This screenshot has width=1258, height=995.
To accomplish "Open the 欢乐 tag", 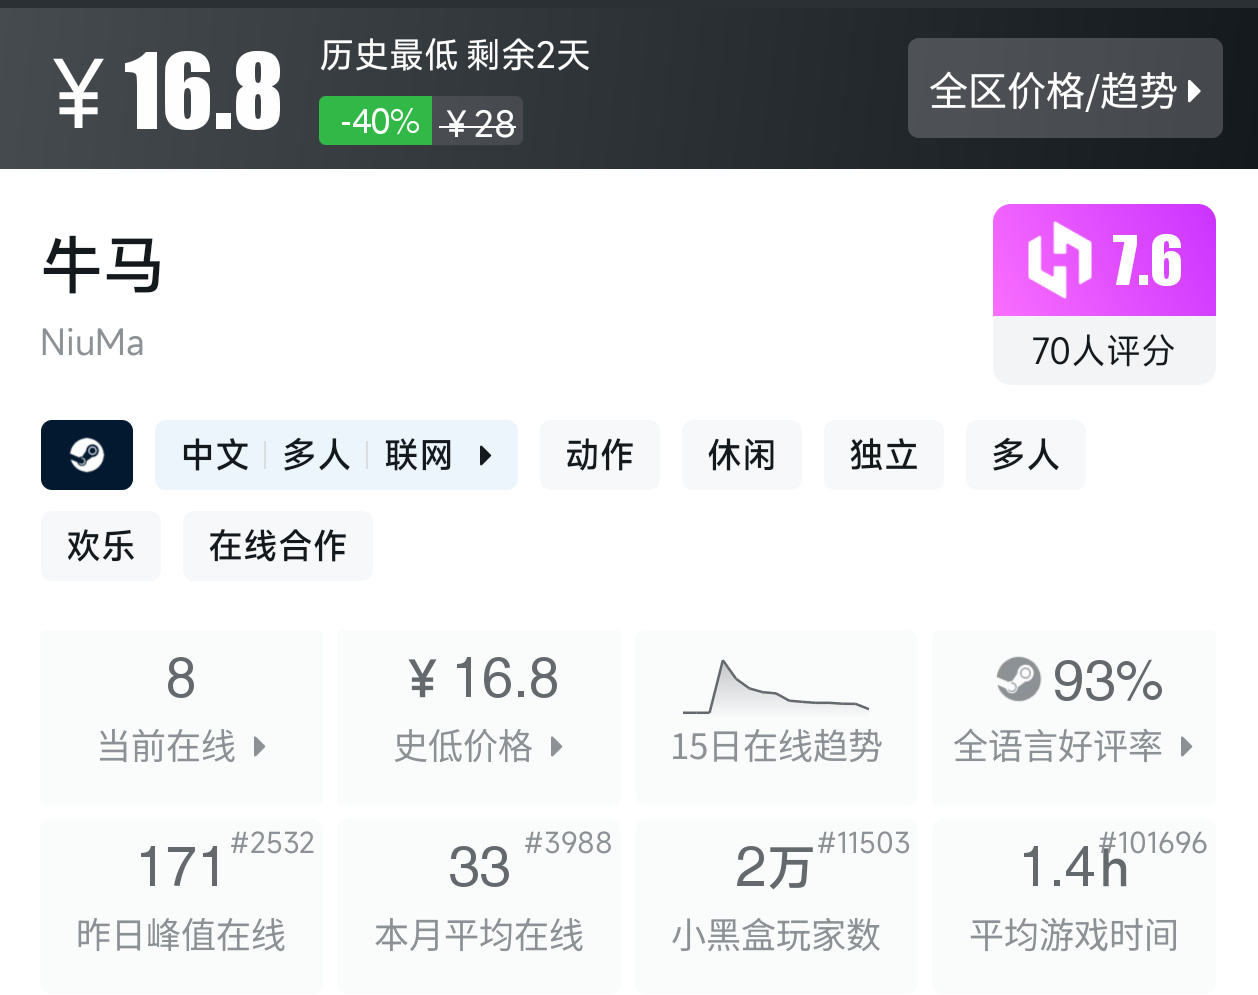I will pyautogui.click(x=101, y=546).
